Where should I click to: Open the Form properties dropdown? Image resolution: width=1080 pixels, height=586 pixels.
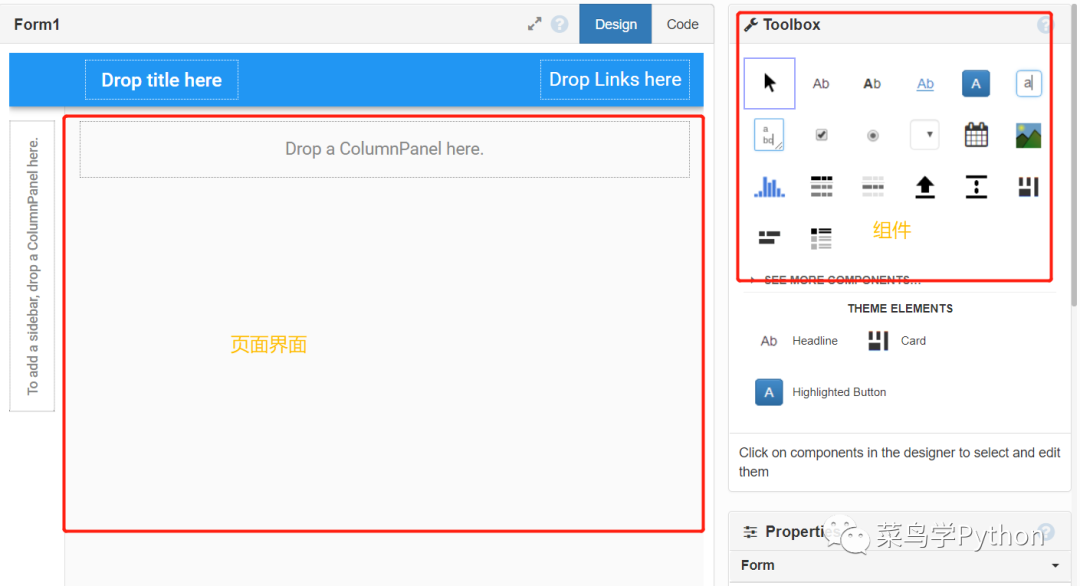[900, 565]
